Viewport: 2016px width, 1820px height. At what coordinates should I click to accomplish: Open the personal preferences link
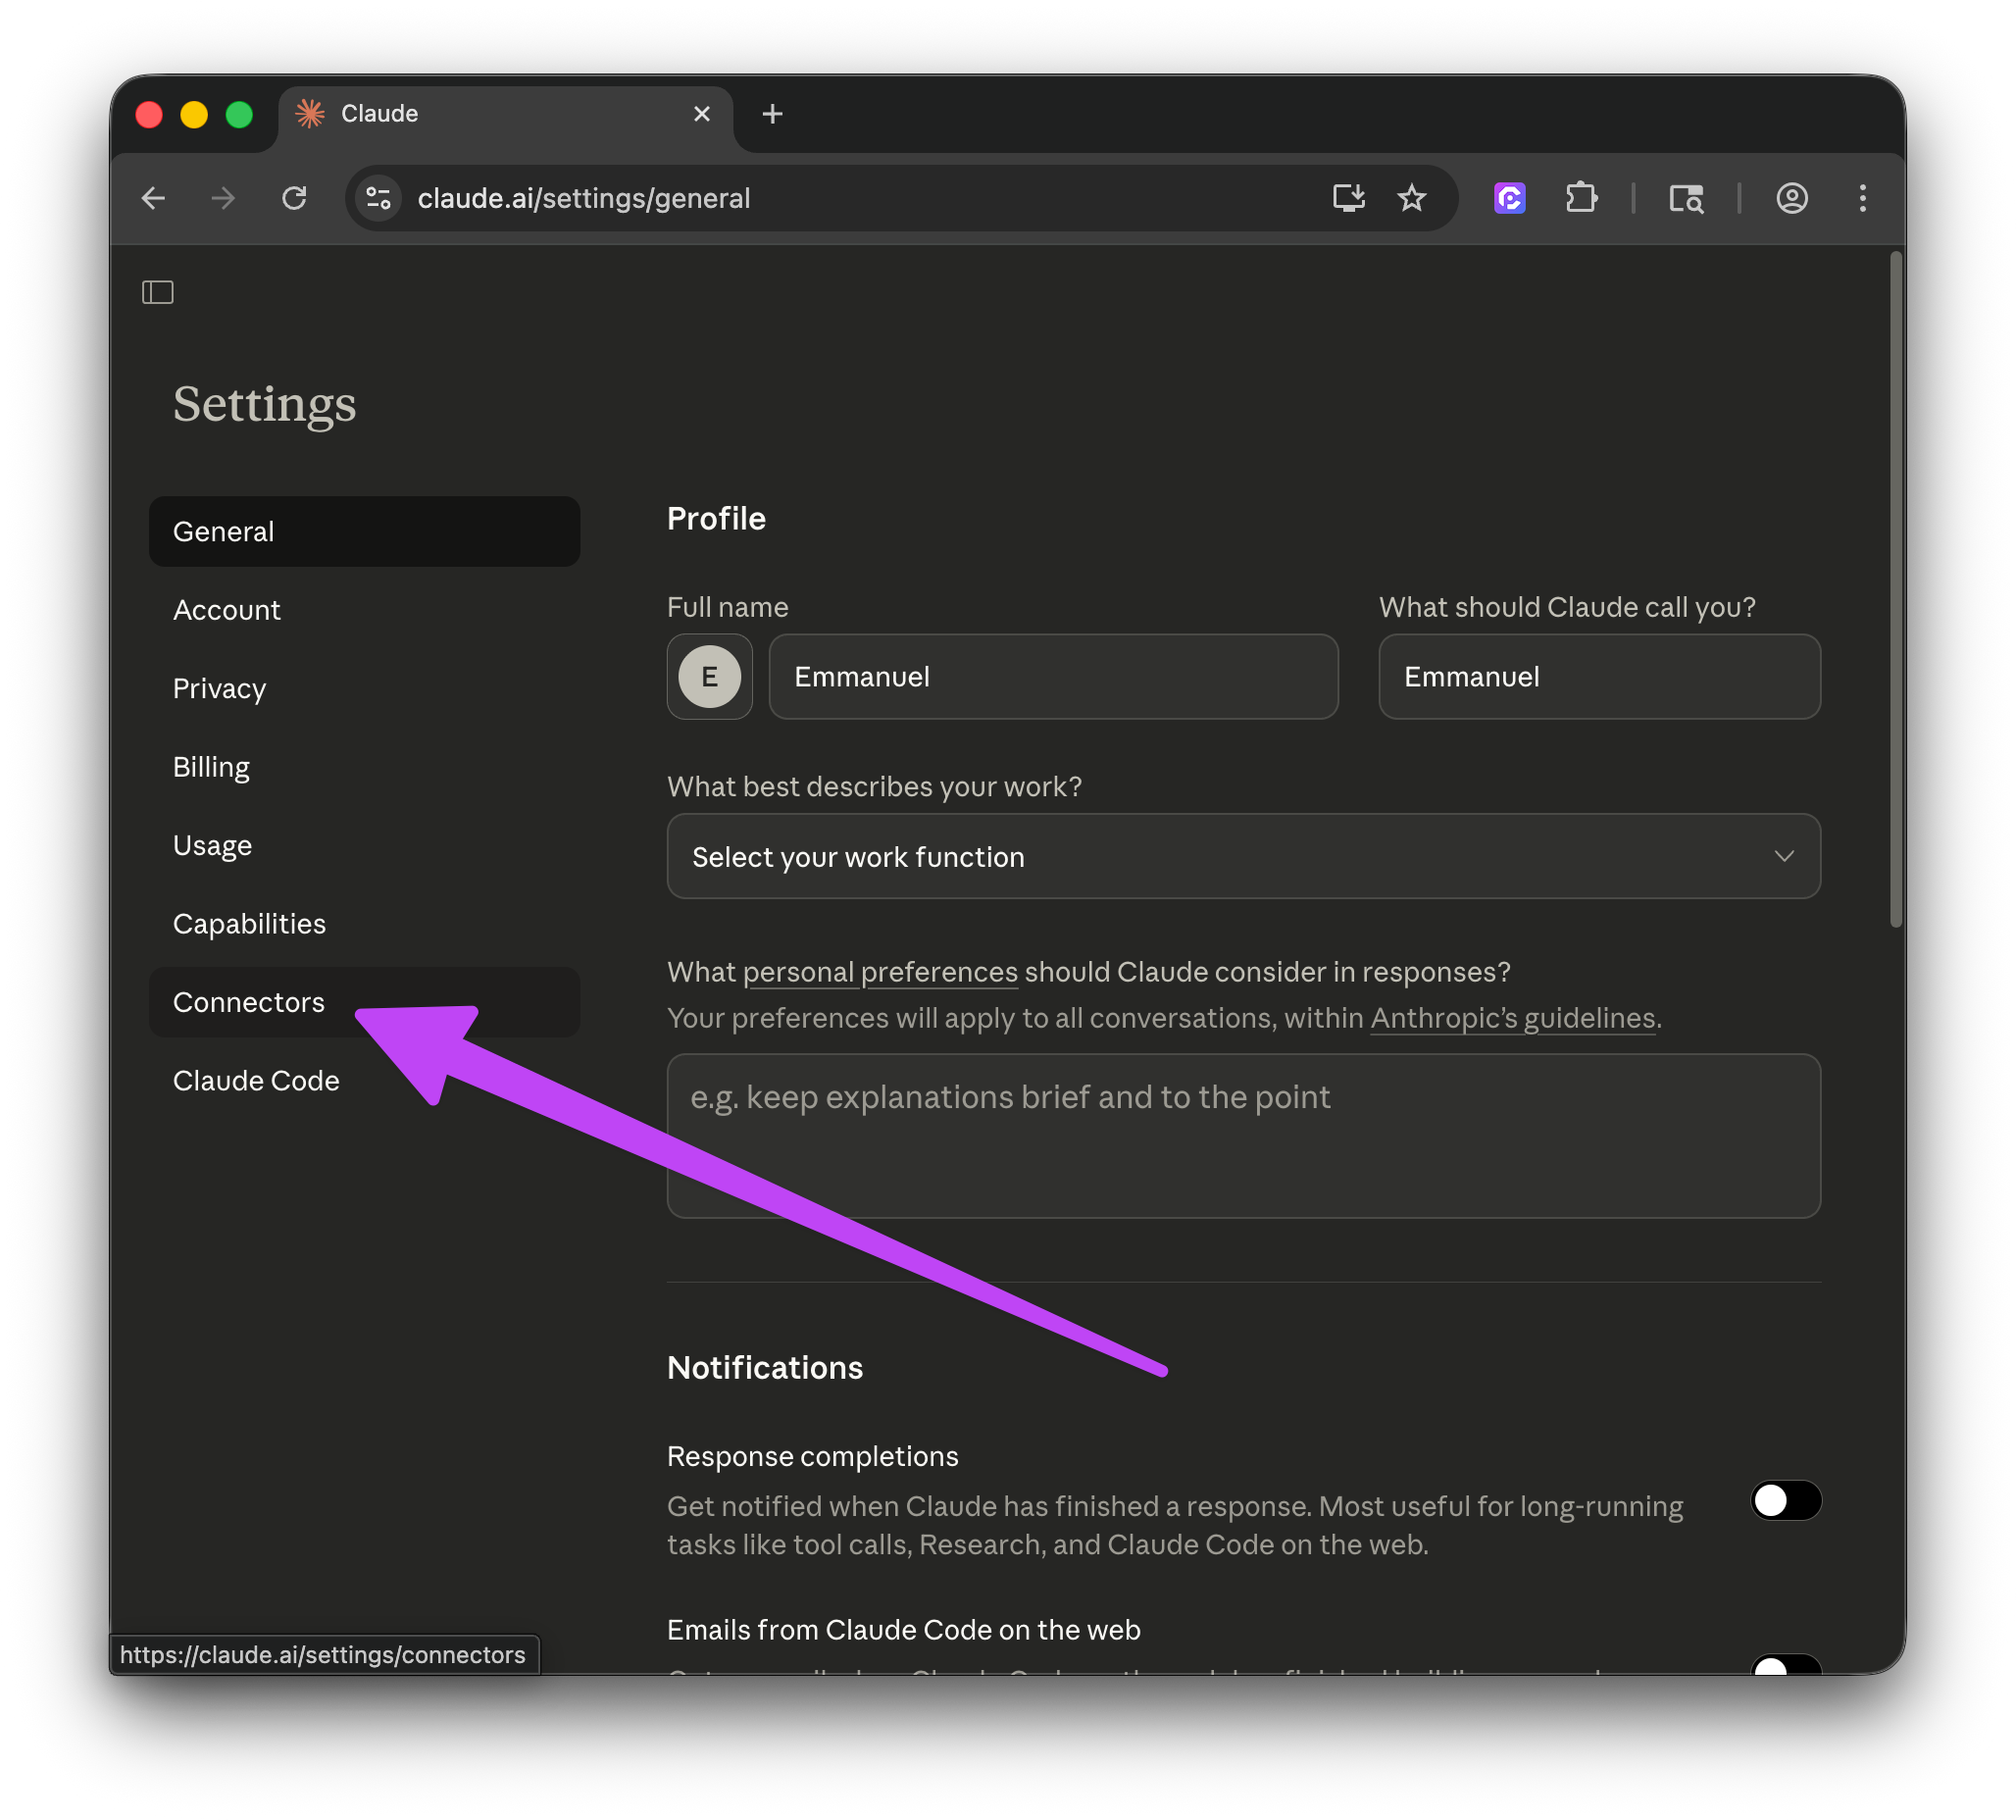879,972
